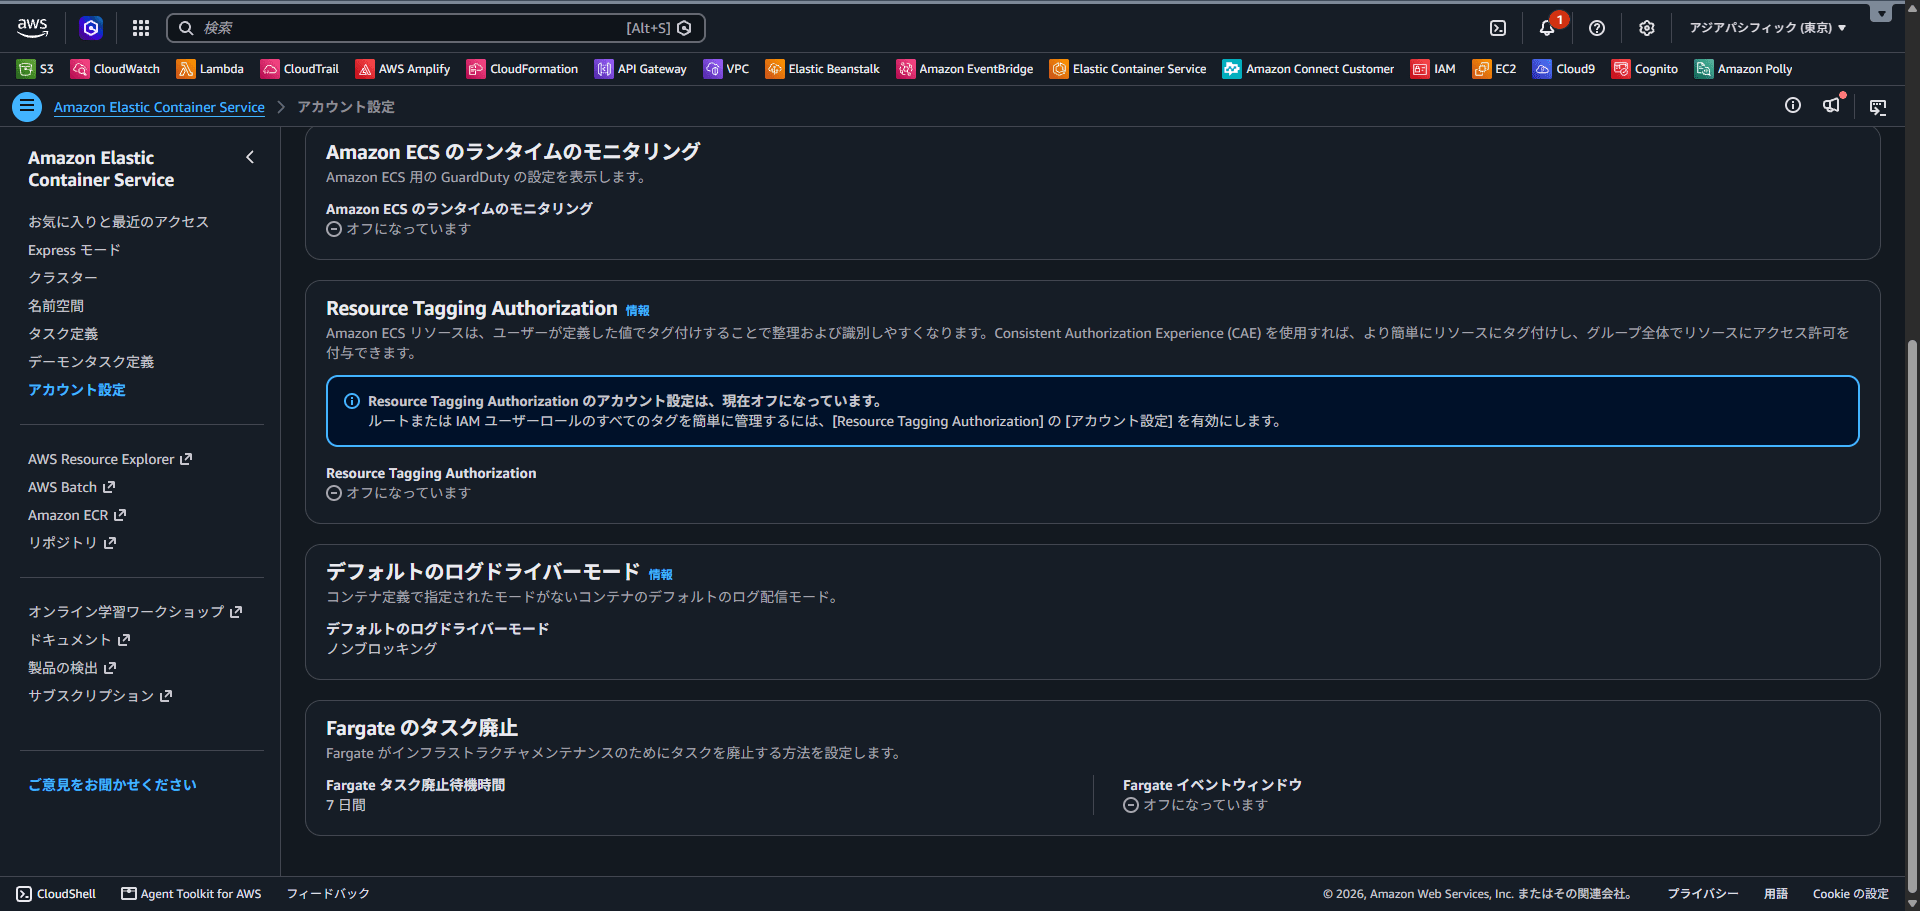Open 情報 link beside デフォルトのログドライバーモード

(x=660, y=574)
